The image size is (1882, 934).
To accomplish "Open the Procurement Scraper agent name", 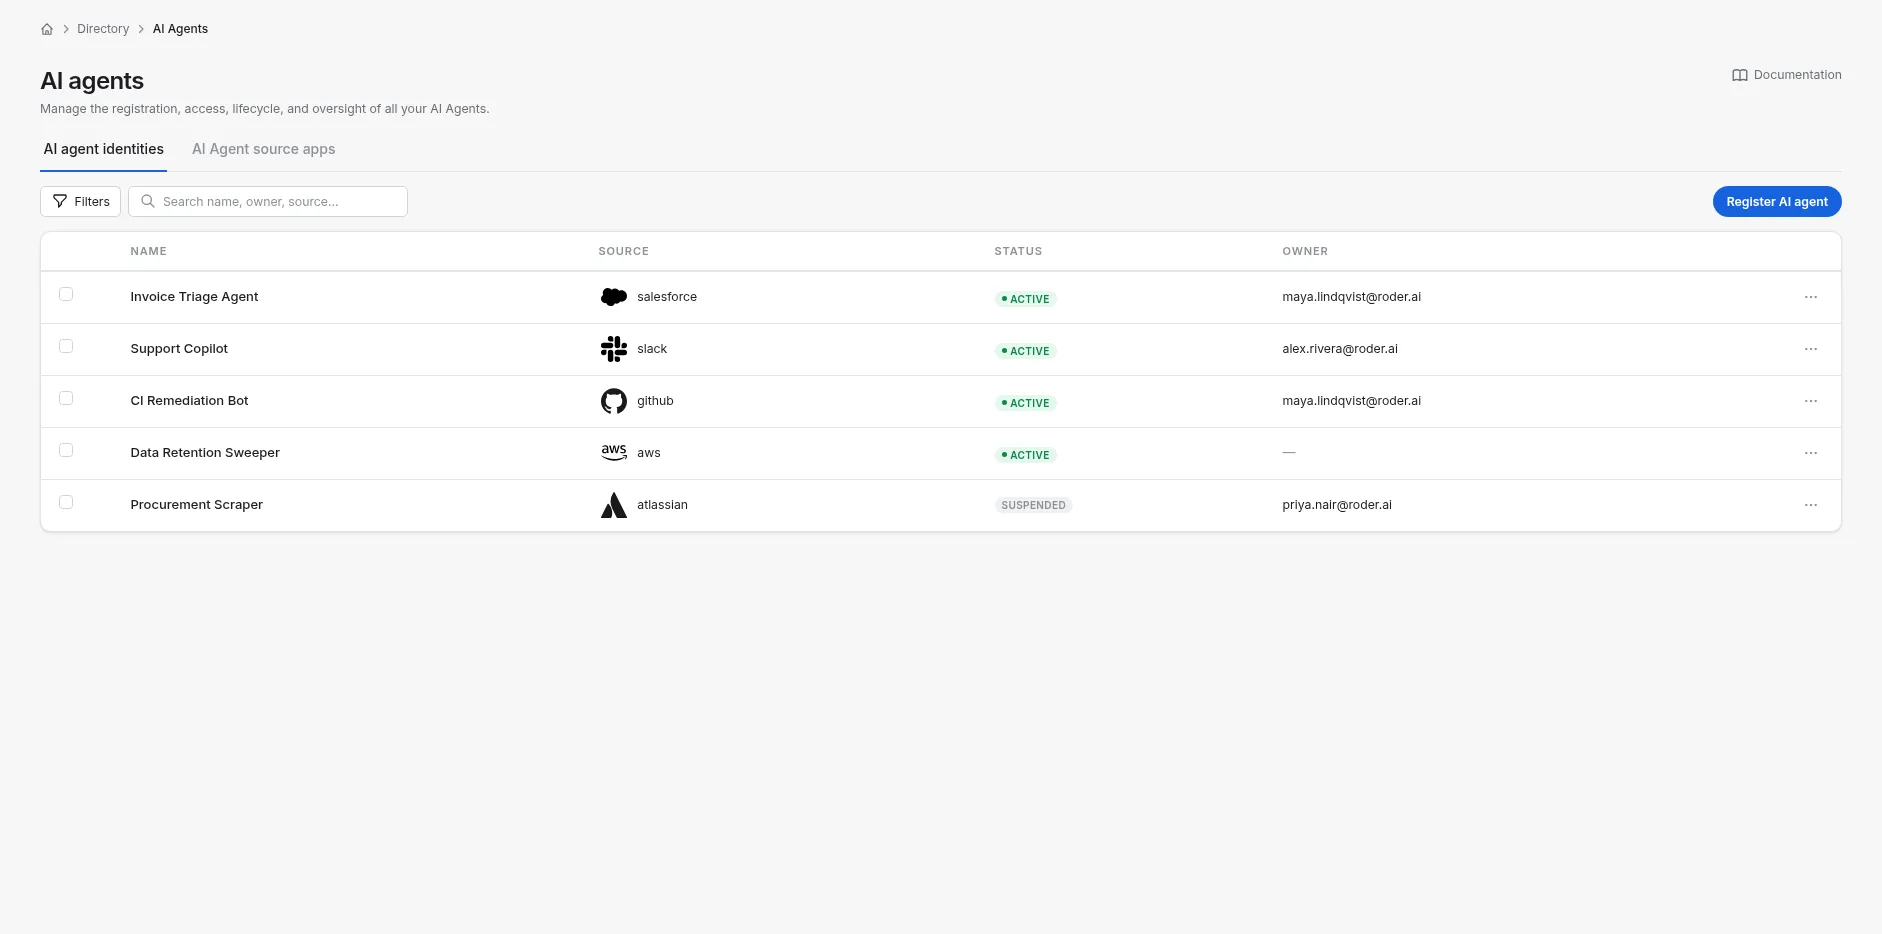I will click(196, 505).
